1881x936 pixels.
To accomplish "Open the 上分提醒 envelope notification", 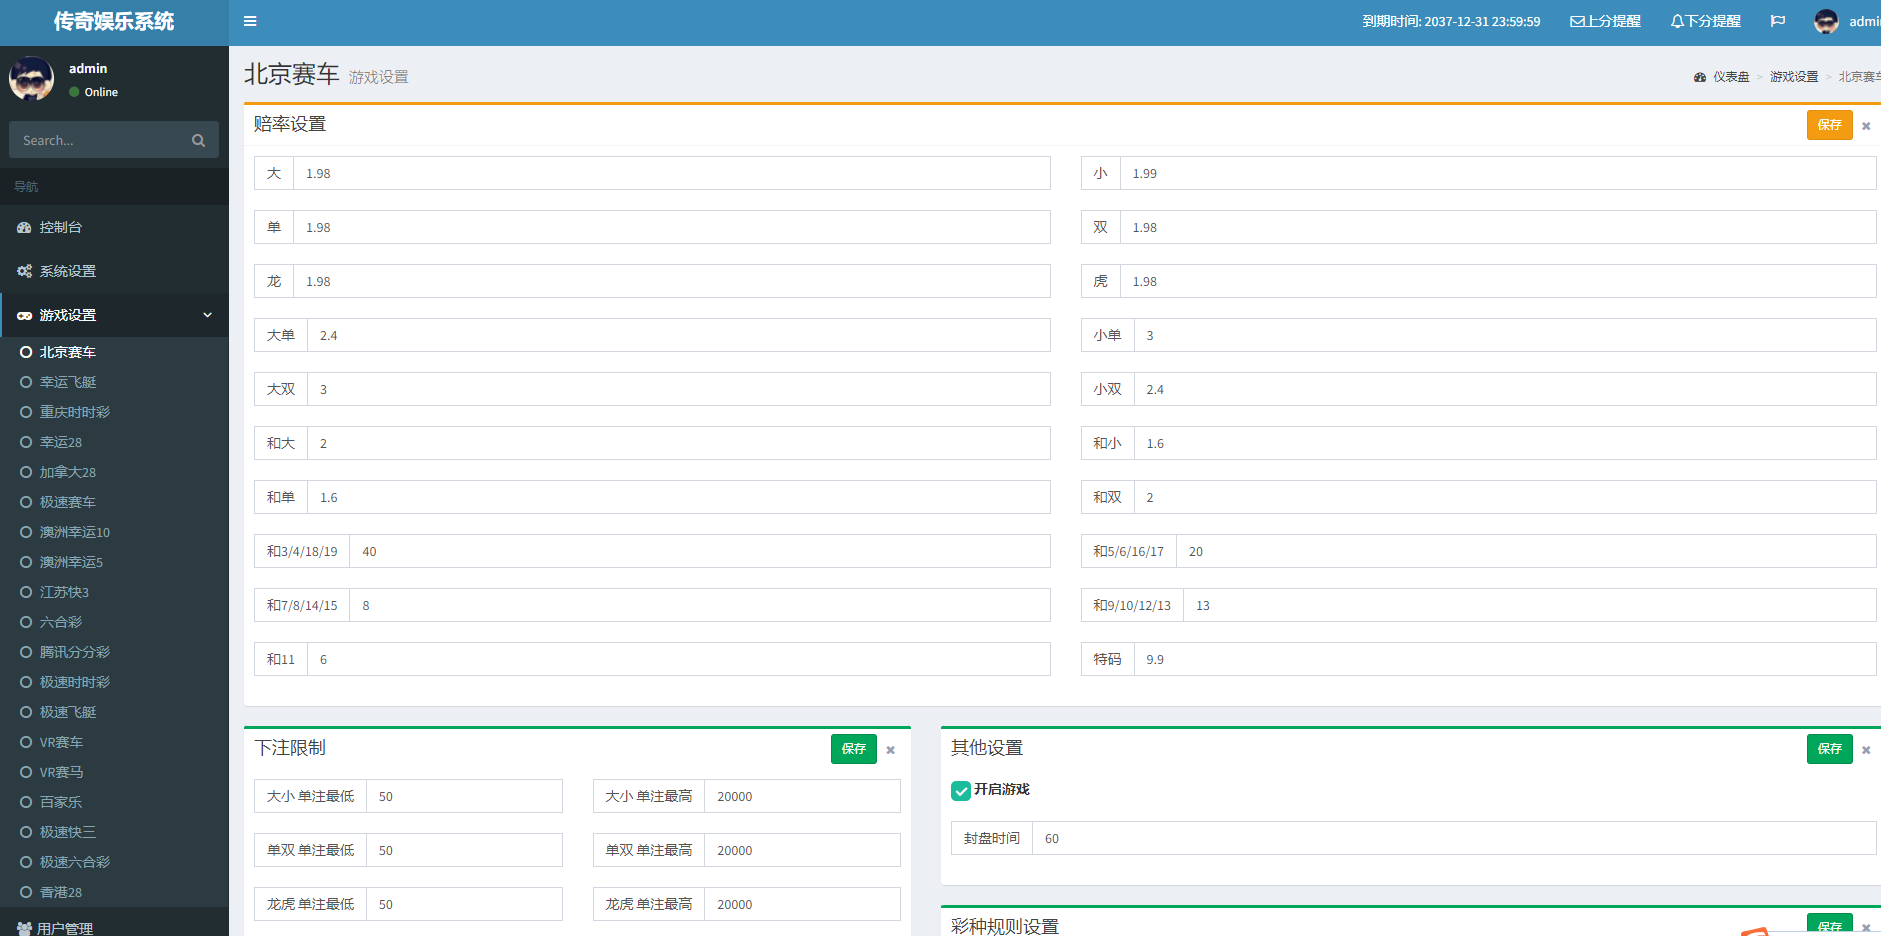I will point(1605,21).
